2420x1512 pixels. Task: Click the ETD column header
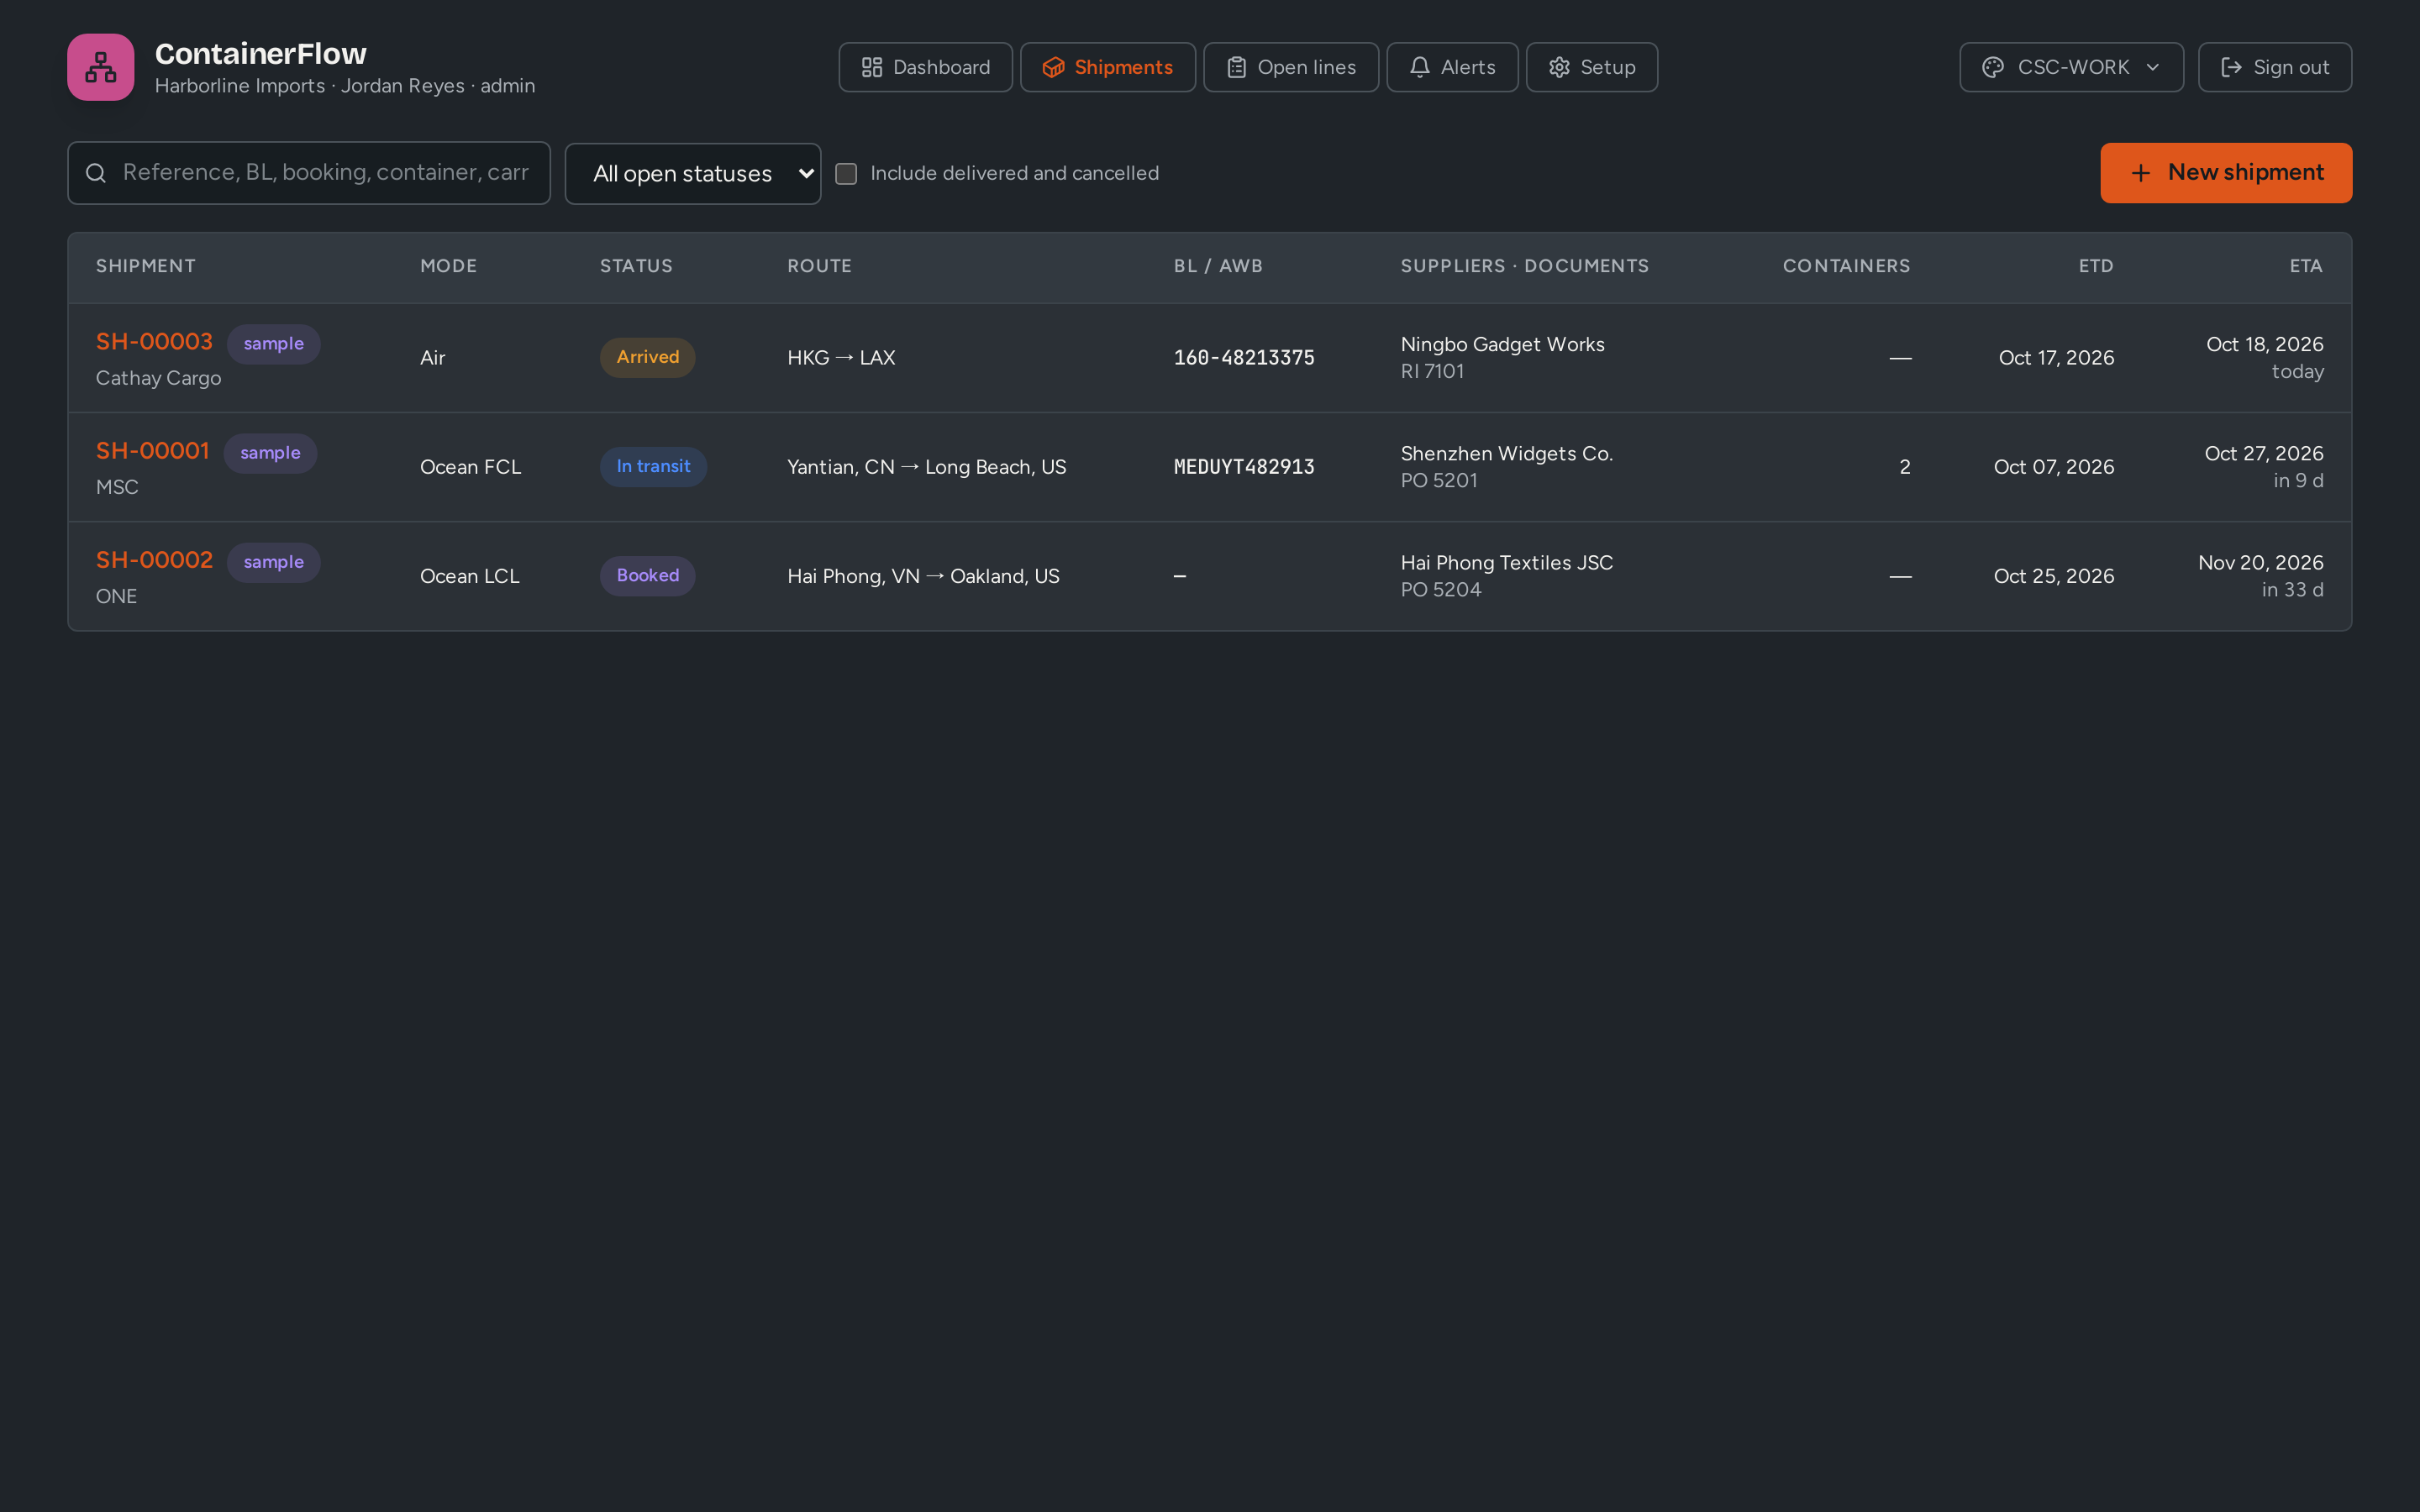(2096, 266)
